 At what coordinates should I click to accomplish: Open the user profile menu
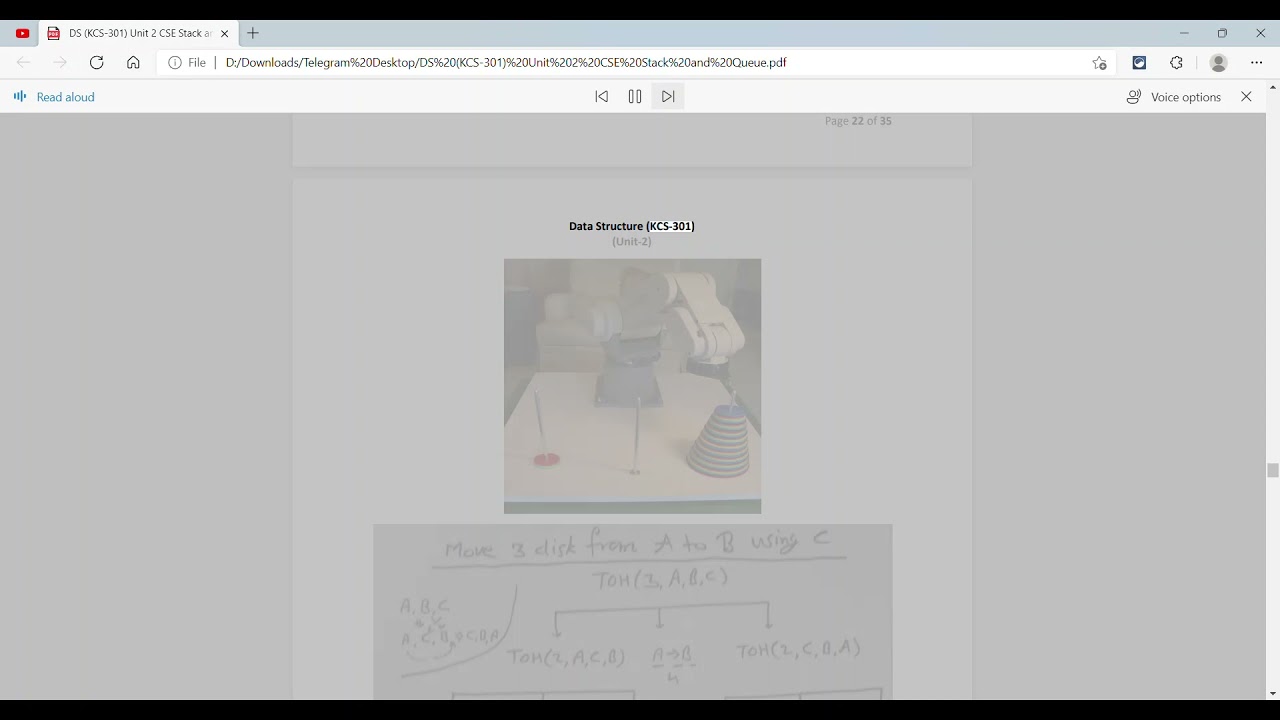1218,62
